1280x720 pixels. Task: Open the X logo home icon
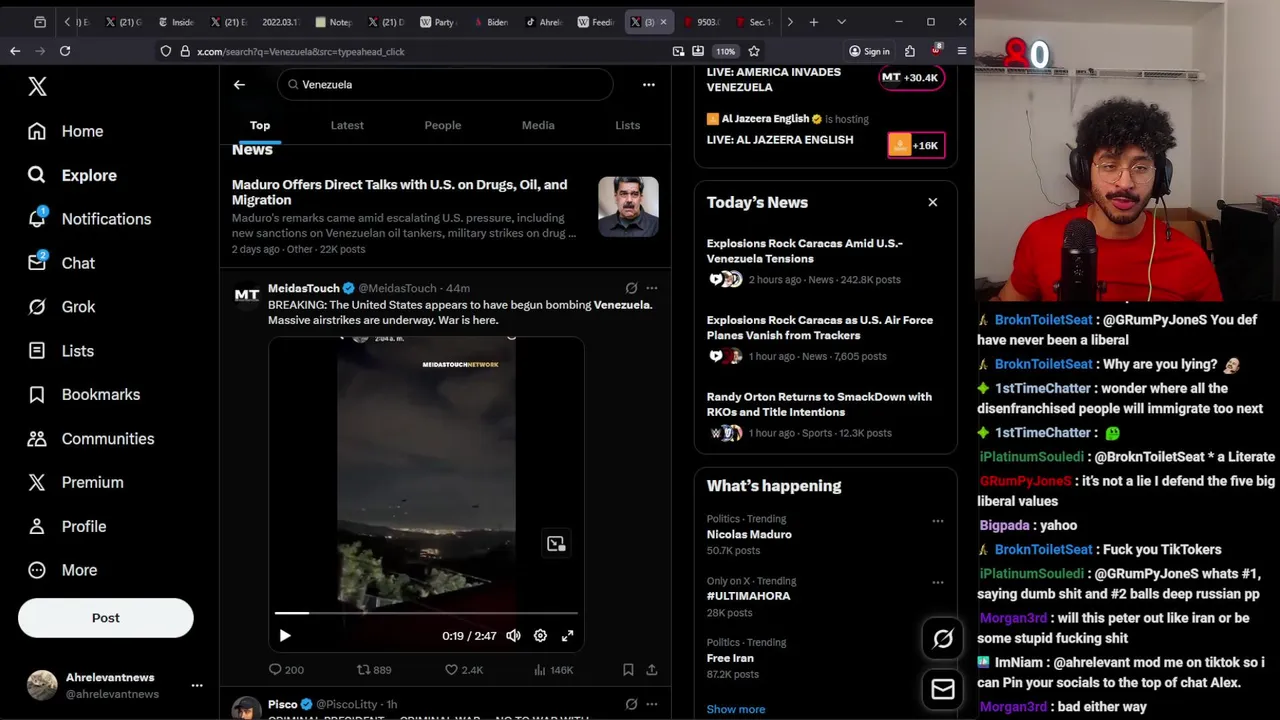(x=37, y=87)
